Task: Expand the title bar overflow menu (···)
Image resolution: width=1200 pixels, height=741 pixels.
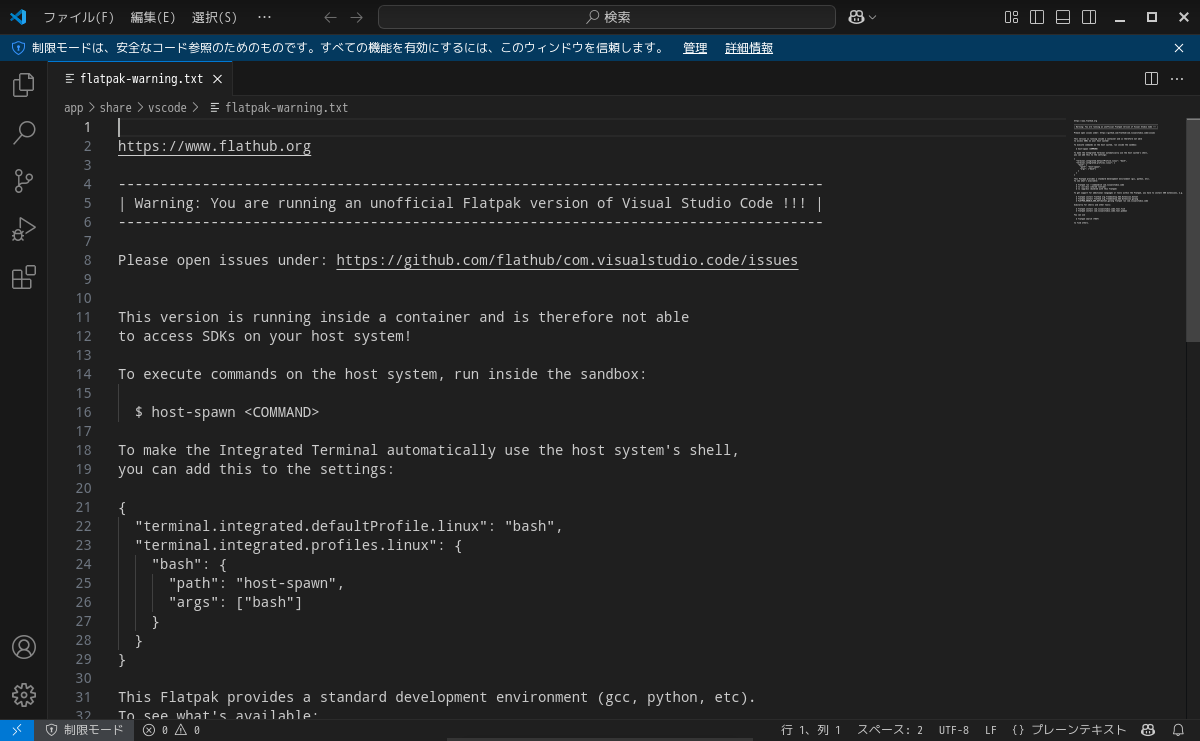Action: [x=264, y=17]
